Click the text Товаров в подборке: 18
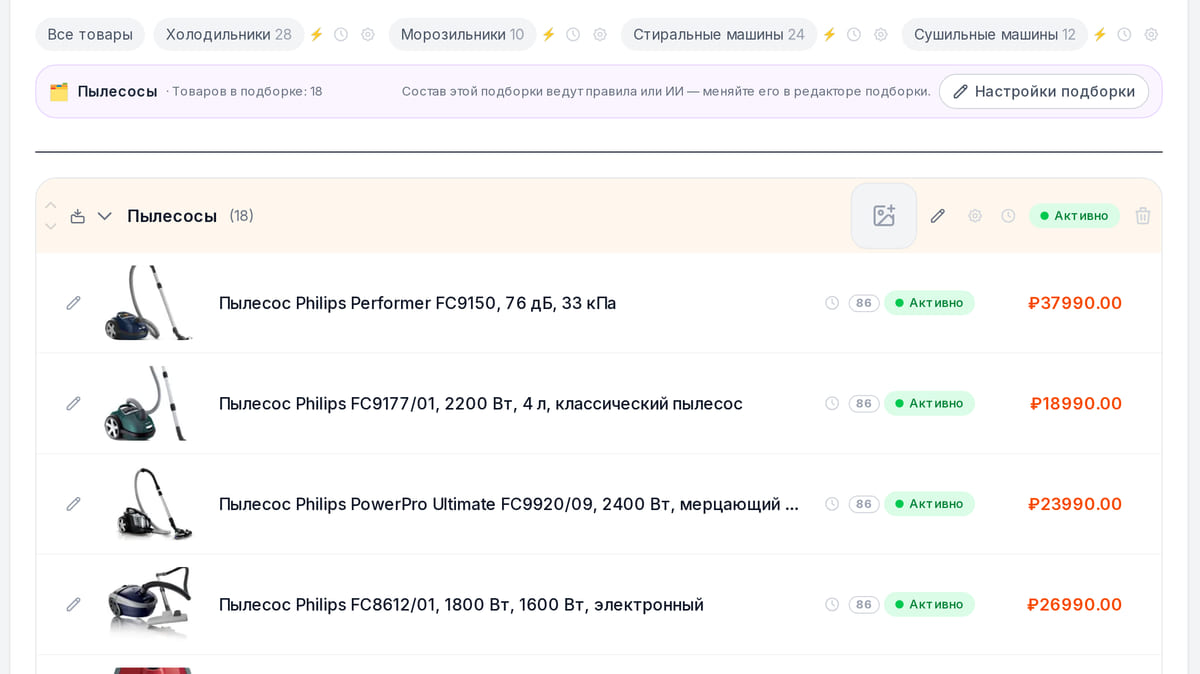 point(247,91)
